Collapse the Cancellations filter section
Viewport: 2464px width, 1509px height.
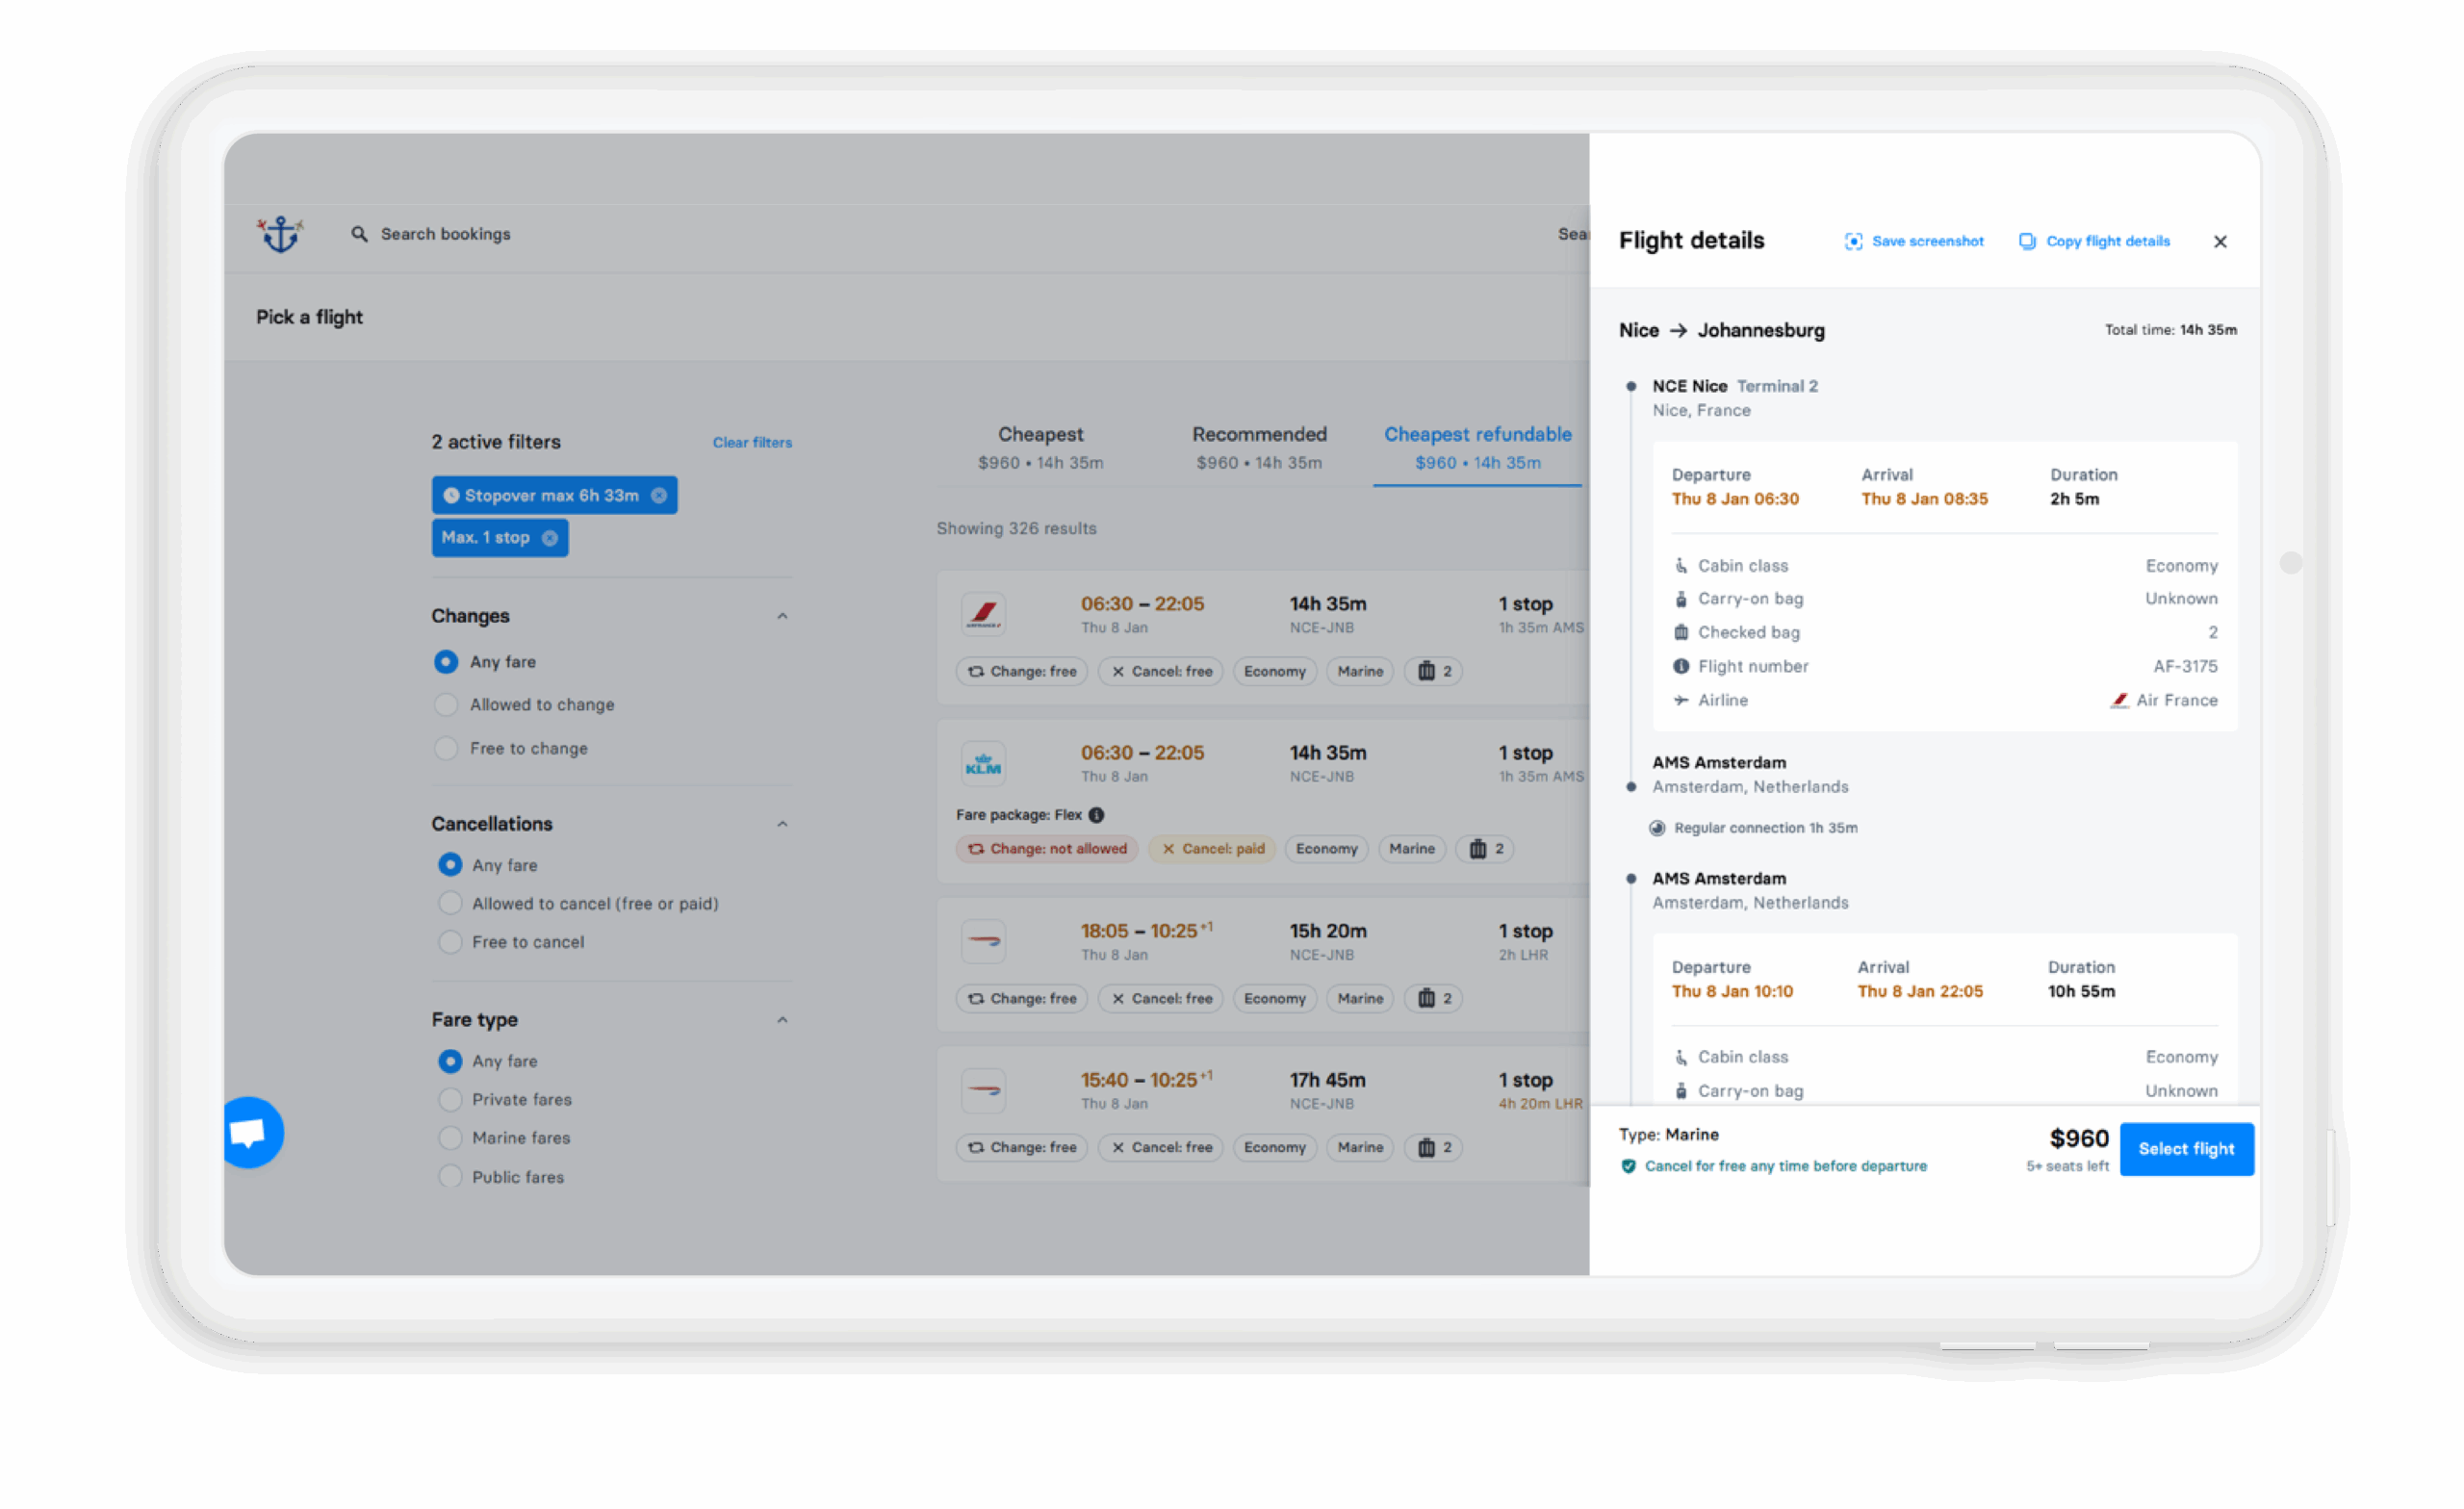[782, 824]
